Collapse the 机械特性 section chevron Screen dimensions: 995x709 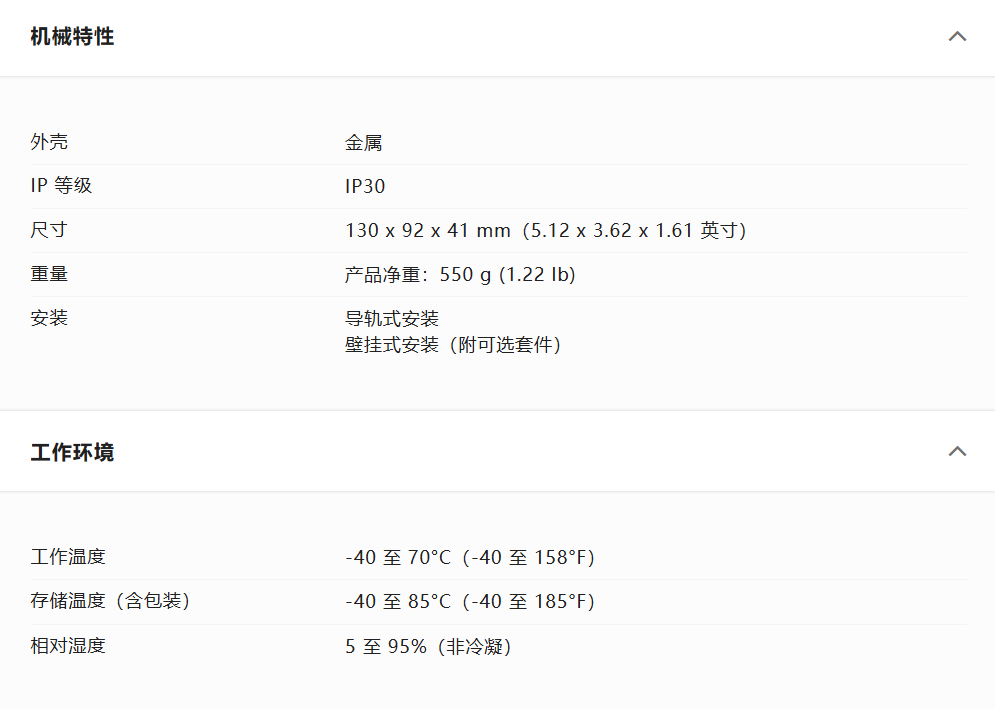[957, 36]
